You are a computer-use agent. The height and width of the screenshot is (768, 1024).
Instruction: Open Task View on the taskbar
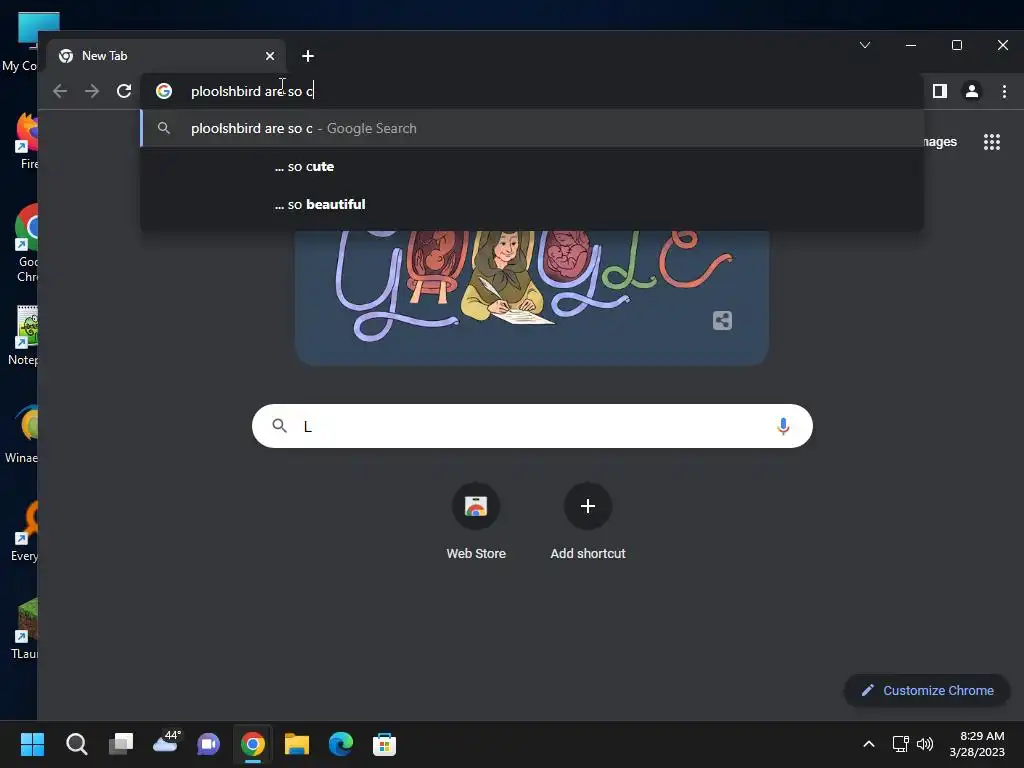point(121,744)
